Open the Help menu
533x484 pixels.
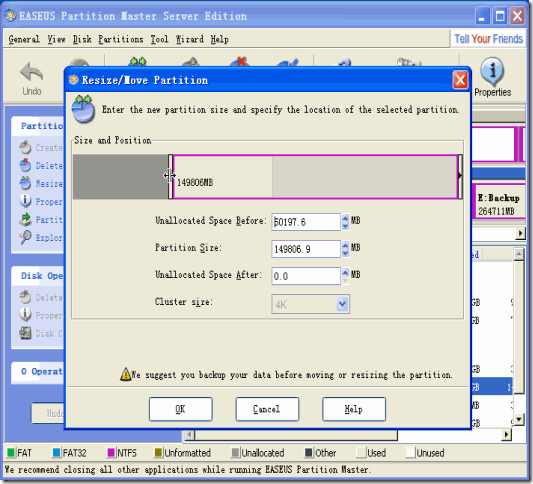219,39
